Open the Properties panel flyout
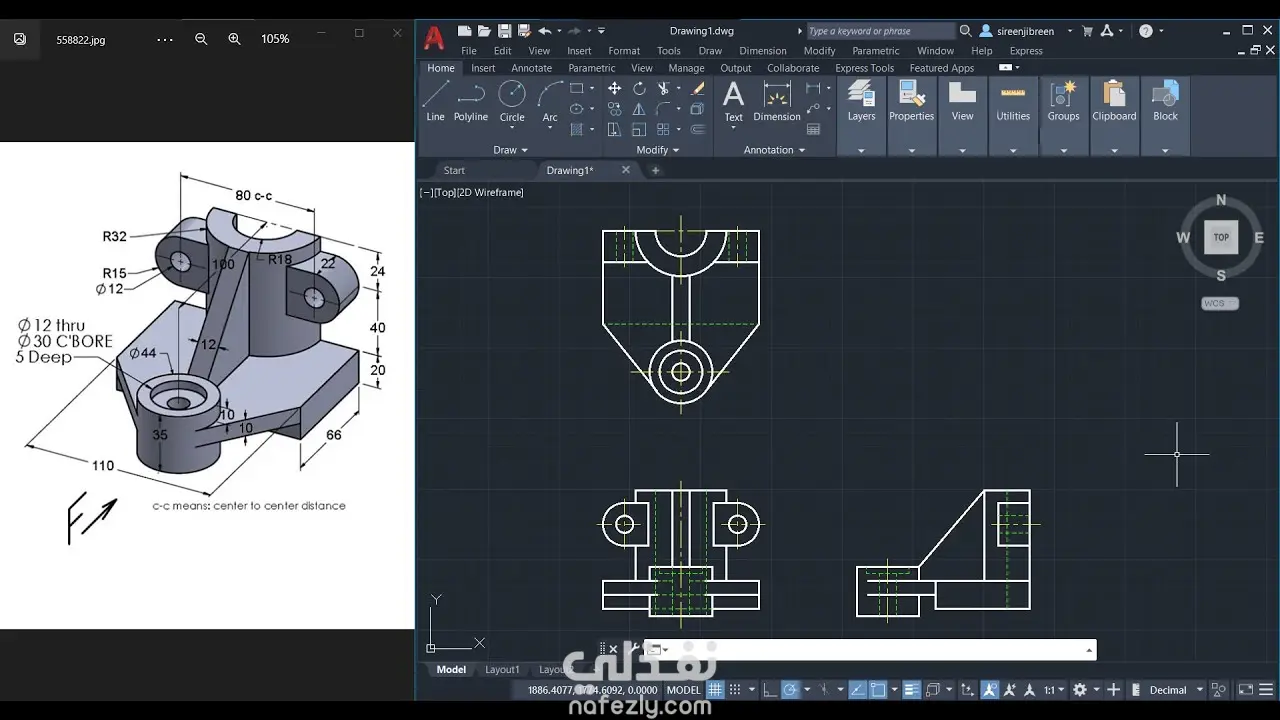Image resolution: width=1280 pixels, height=720 pixels. click(912, 150)
